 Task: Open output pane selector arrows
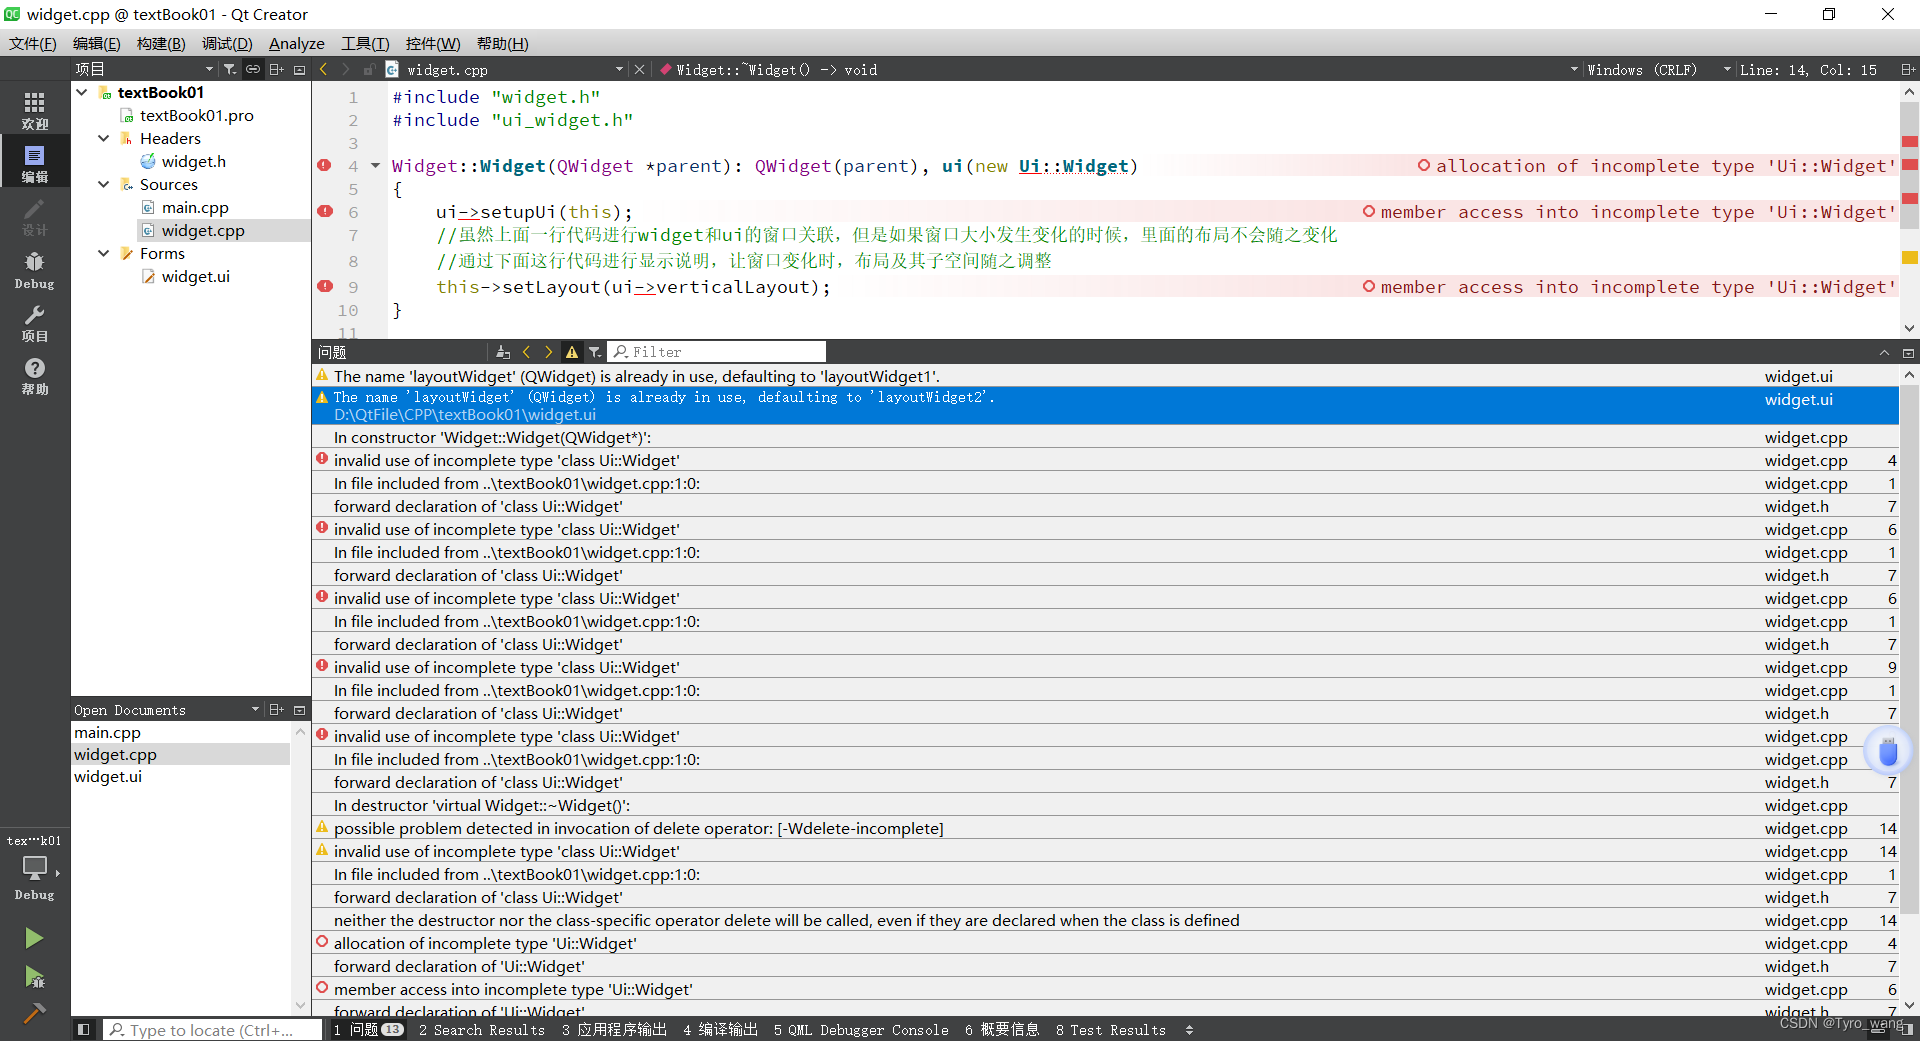(x=1189, y=1029)
